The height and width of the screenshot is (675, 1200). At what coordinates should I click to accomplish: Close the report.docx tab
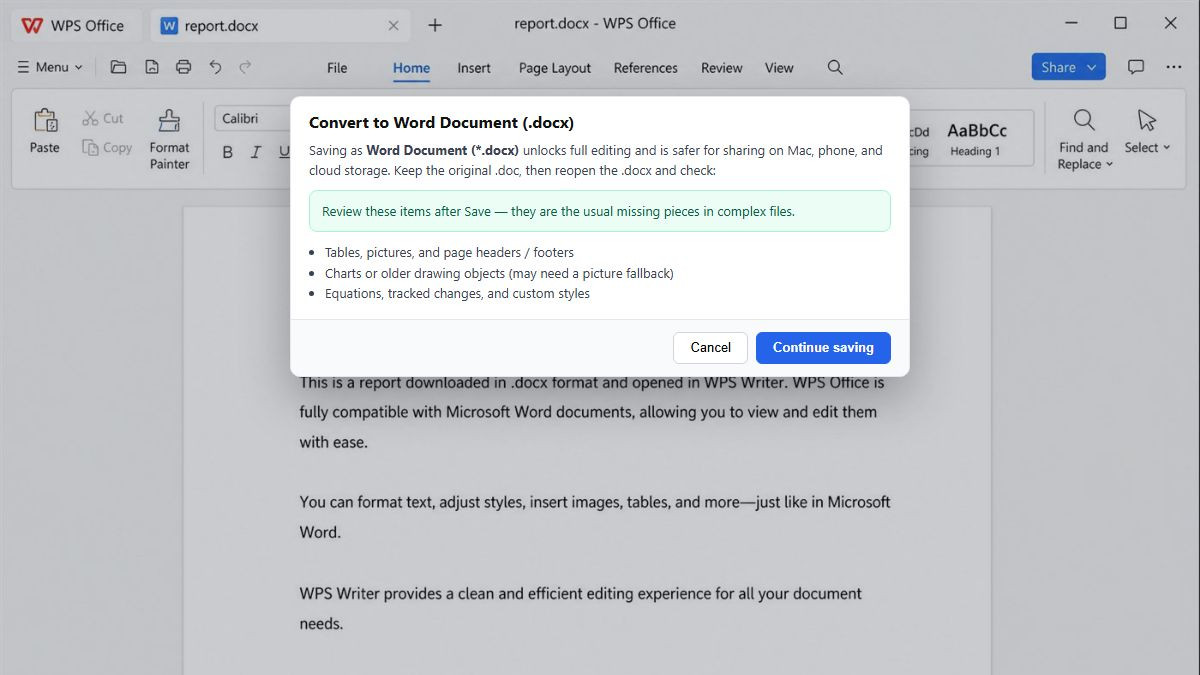[x=393, y=26]
